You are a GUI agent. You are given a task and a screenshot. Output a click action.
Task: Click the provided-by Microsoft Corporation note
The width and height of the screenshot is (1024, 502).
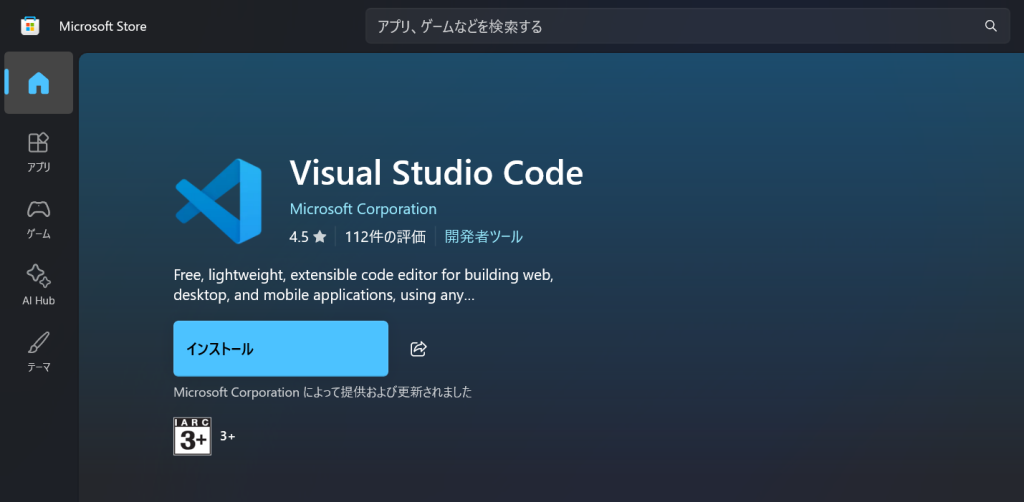click(322, 392)
